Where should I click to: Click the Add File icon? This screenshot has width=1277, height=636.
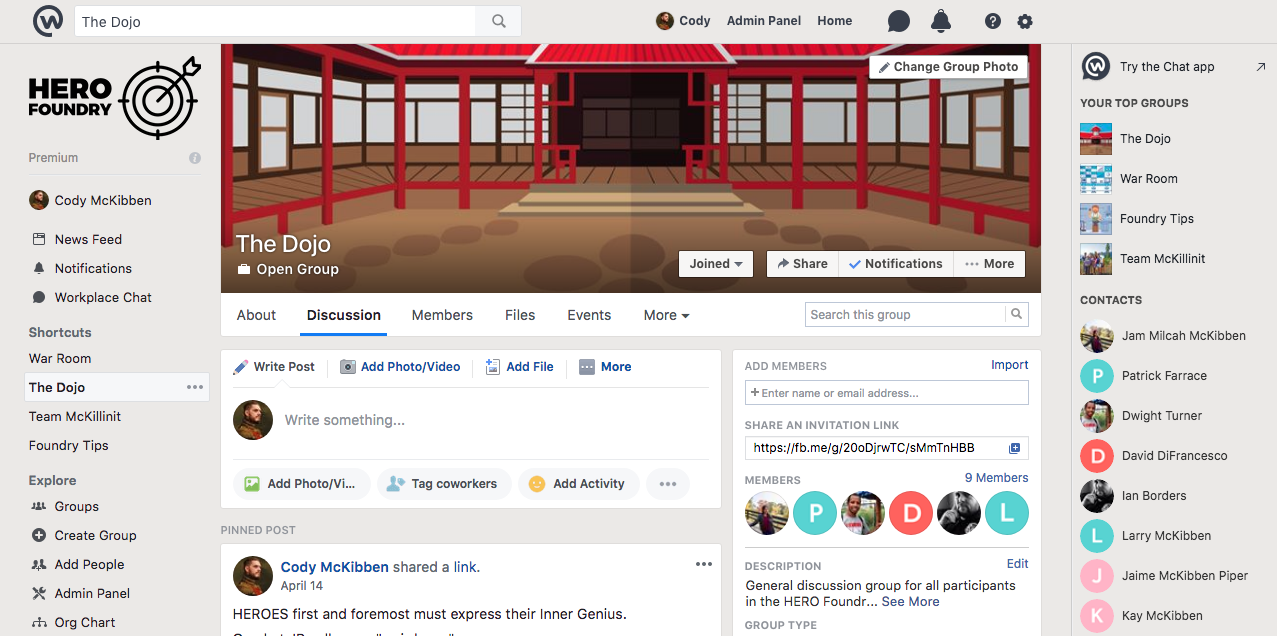493,367
